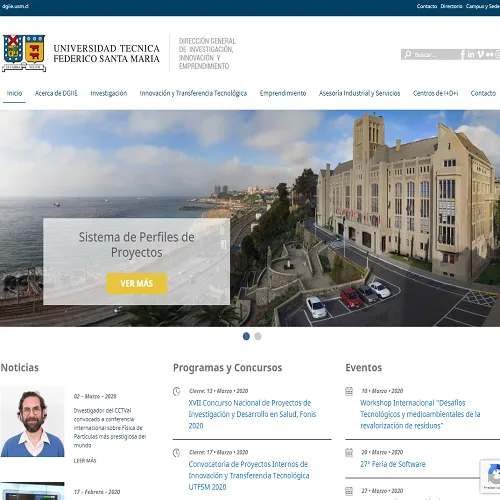Open the Facebook social icon
The height and width of the screenshot is (500, 500).
(x=463, y=54)
